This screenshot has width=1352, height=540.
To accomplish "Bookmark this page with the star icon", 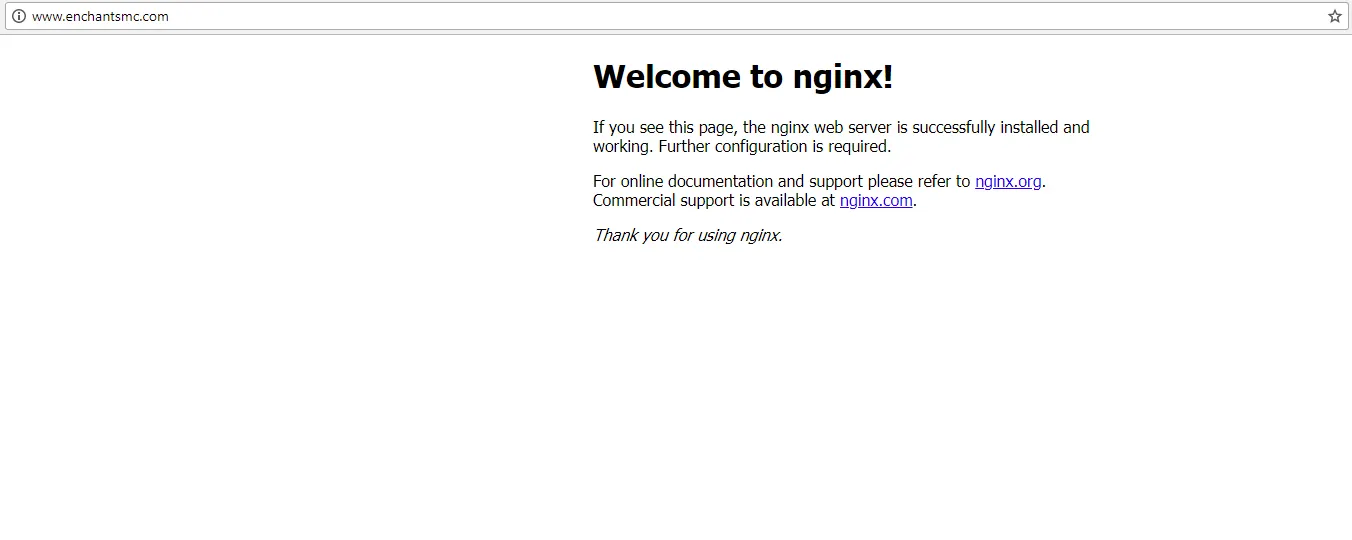I will (x=1334, y=16).
